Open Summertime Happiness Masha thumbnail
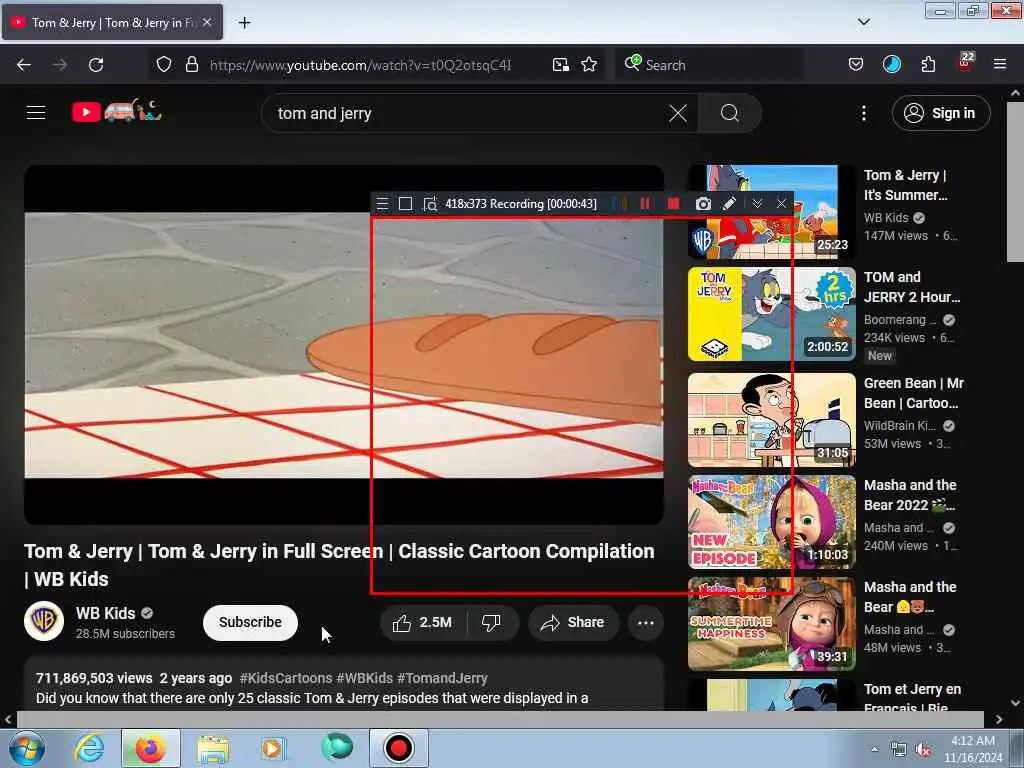1024x768 pixels. [771, 624]
